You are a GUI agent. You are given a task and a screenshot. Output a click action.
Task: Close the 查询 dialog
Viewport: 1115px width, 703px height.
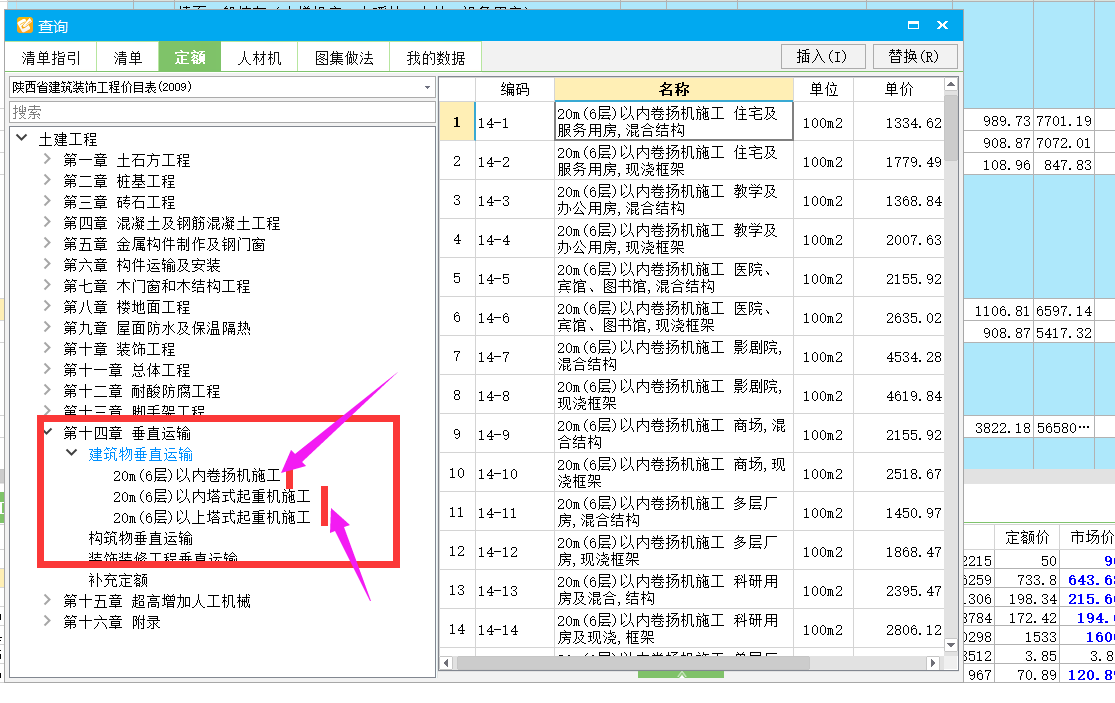[x=943, y=25]
